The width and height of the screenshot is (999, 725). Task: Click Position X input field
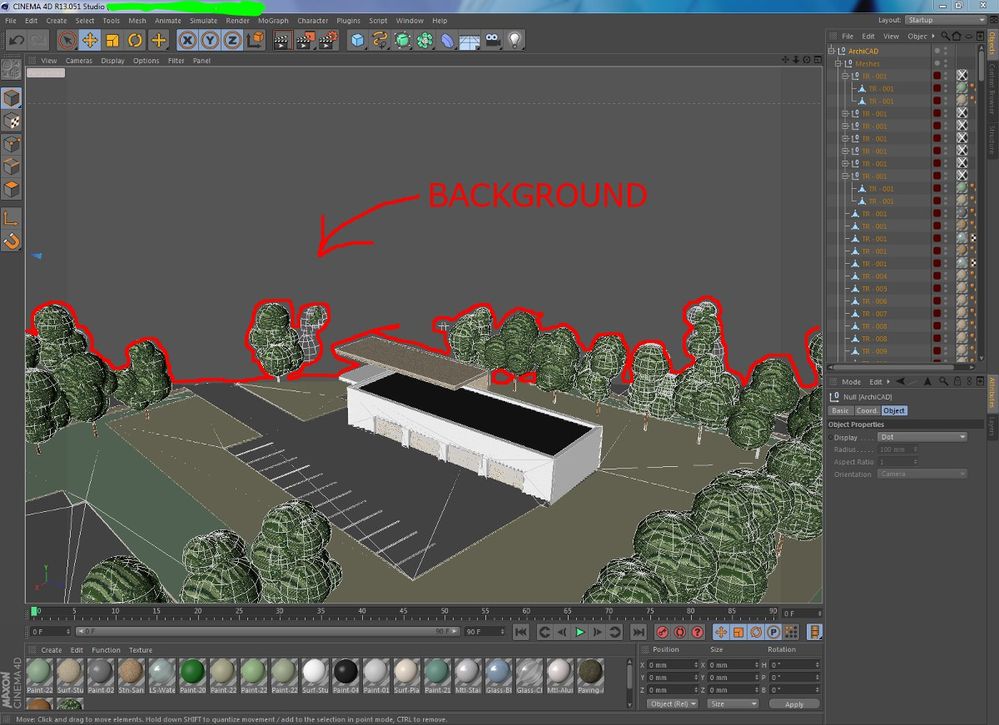pos(673,664)
